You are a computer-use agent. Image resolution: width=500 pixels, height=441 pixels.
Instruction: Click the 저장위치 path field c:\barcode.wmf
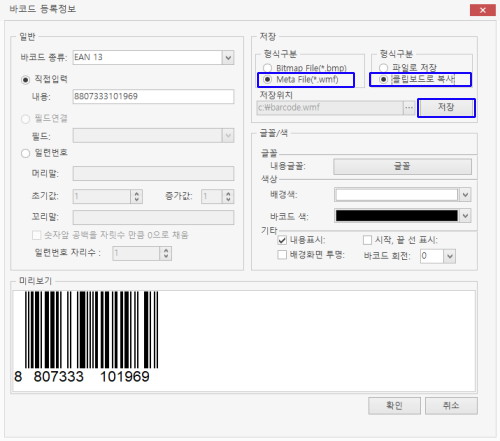click(x=330, y=108)
